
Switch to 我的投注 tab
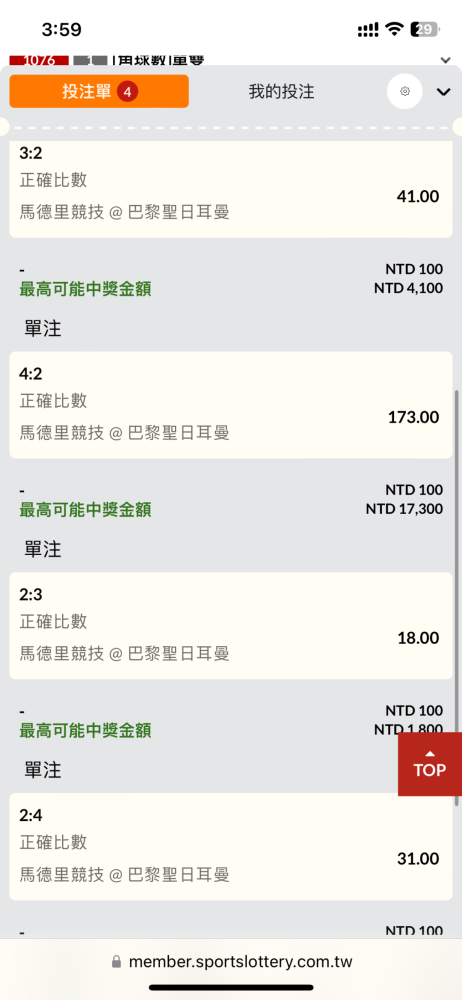281,91
